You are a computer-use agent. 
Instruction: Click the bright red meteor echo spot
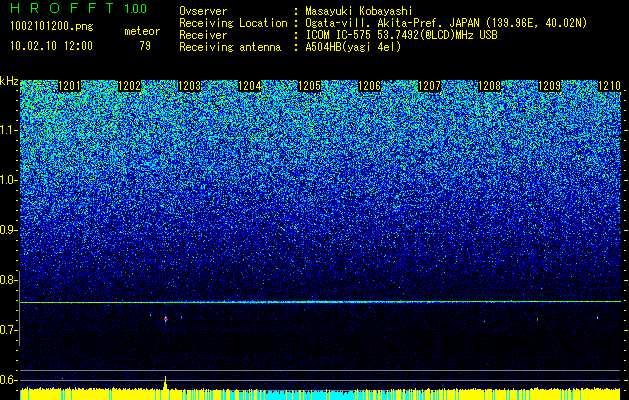(x=165, y=319)
